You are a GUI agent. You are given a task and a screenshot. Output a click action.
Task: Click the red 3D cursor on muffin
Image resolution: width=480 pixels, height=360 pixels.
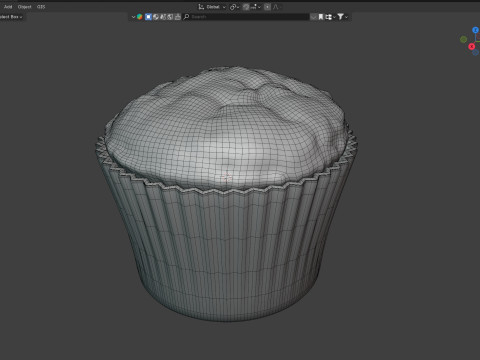point(227,177)
